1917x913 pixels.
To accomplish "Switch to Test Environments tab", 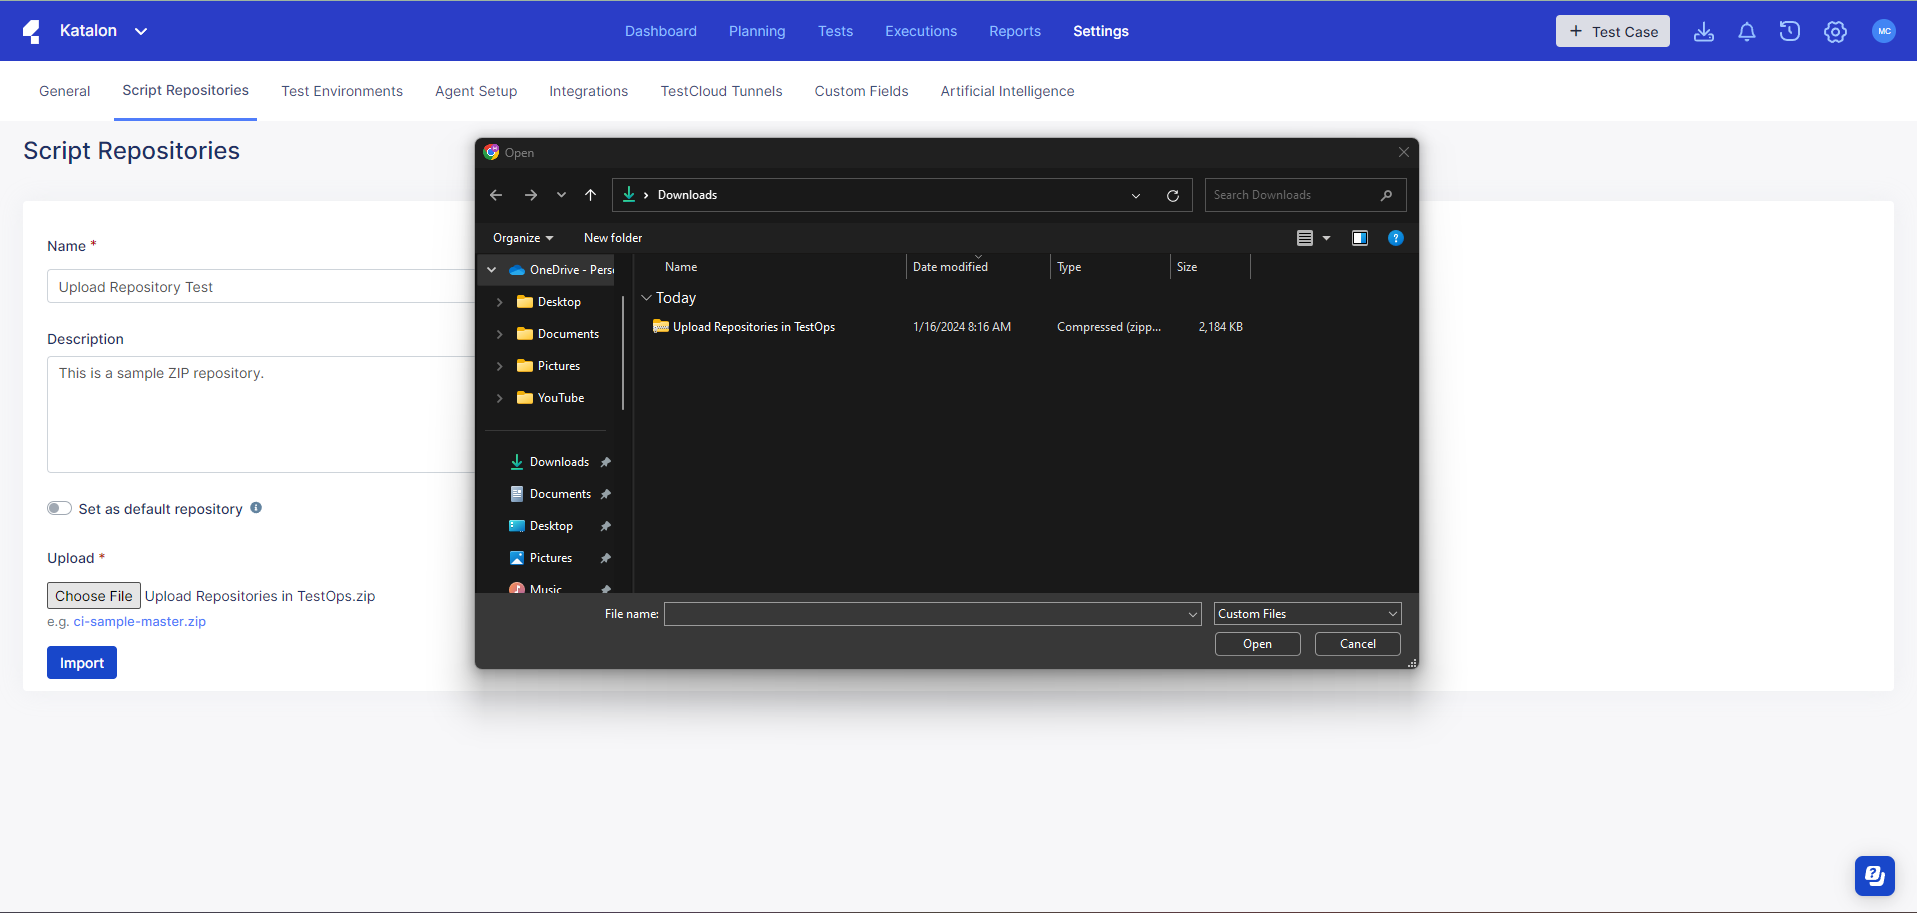I will click(341, 91).
